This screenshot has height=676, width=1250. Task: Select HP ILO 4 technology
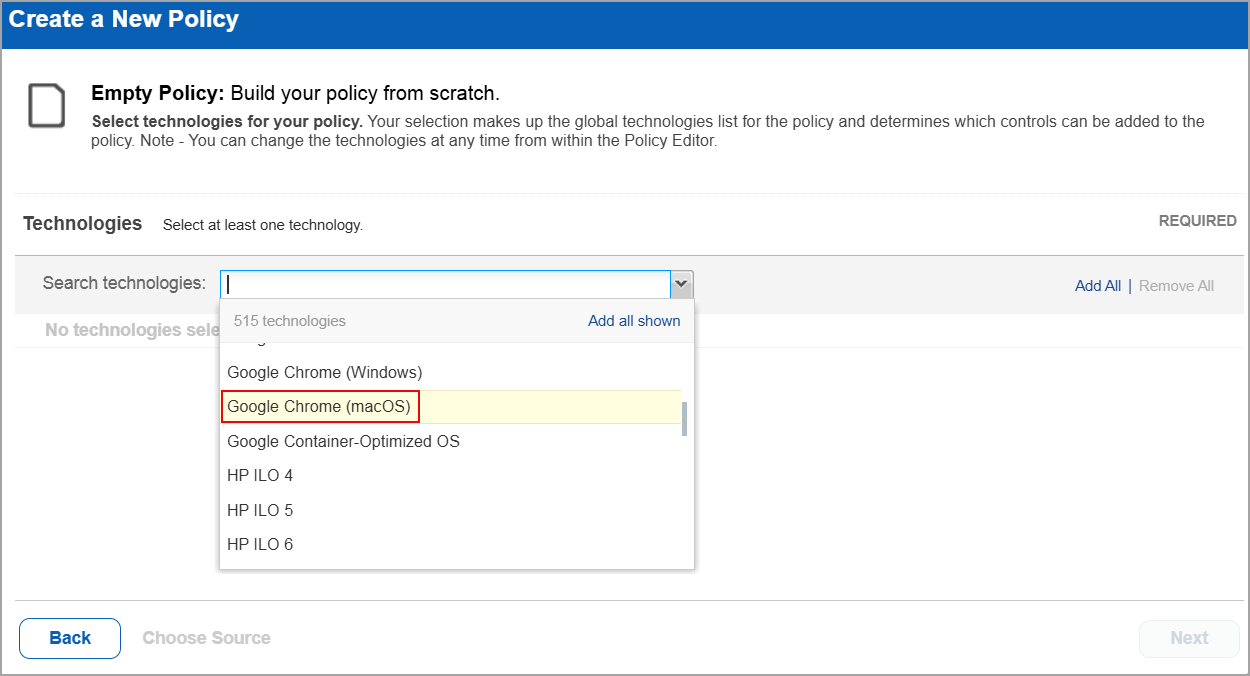tap(450, 476)
